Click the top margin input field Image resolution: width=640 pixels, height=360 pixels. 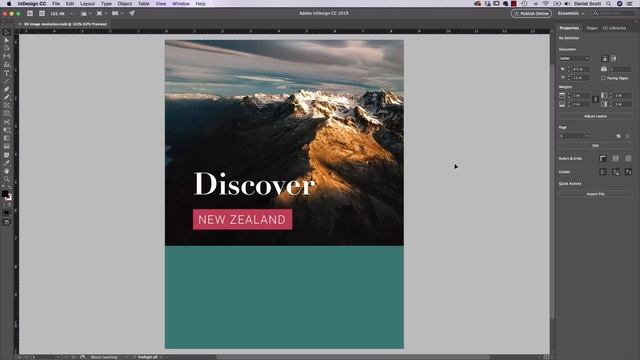point(580,96)
